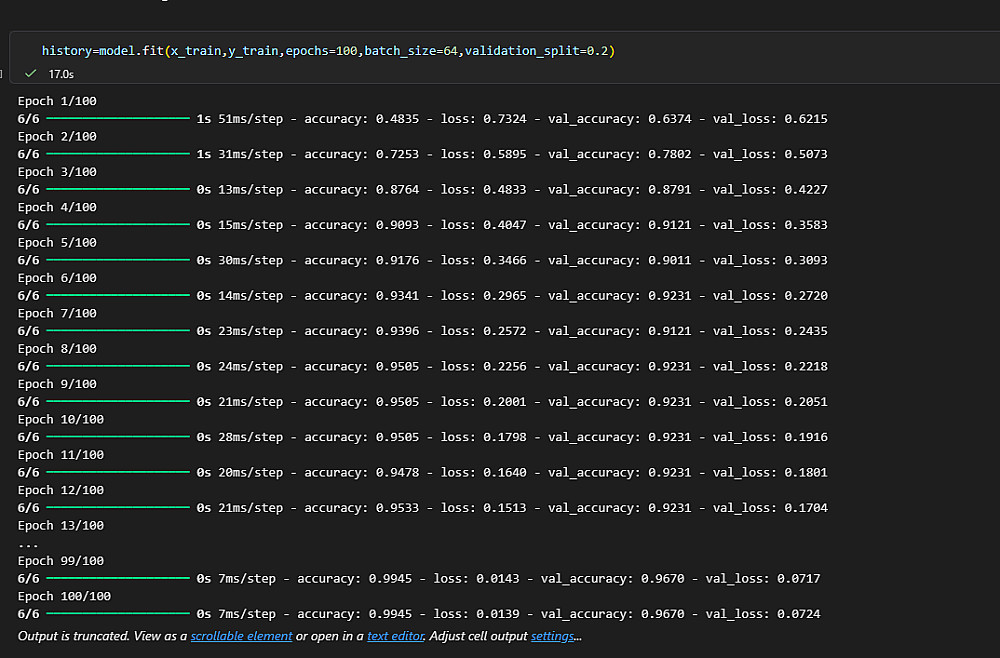1000x658 pixels.
Task: Place cursor in model.fit code cell
Action: 504,50
